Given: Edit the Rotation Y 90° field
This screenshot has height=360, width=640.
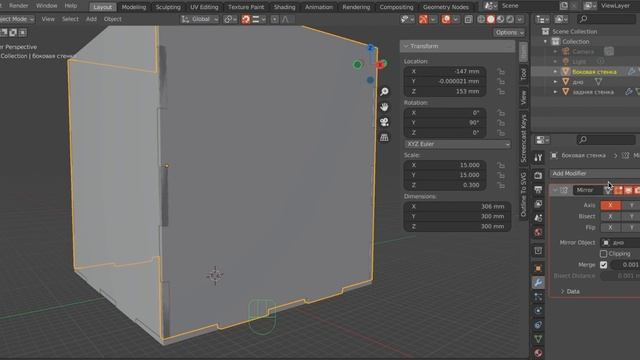Looking at the screenshot, I should 445,123.
